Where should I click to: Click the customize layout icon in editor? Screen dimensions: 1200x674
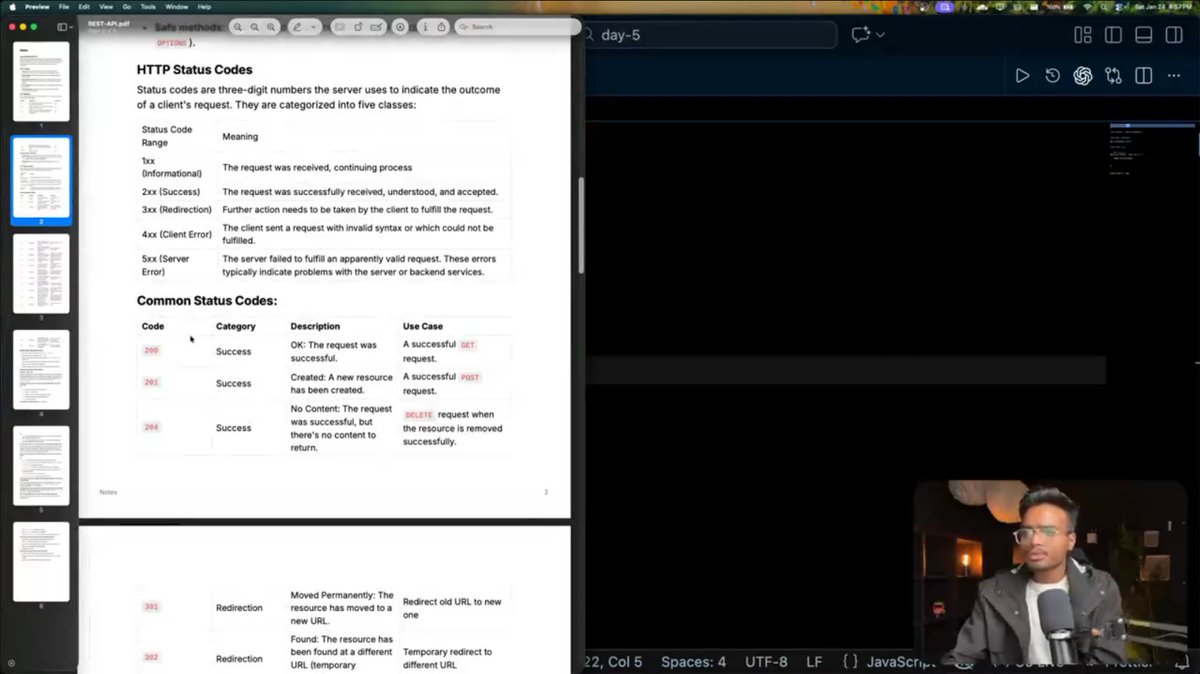pos(1082,35)
